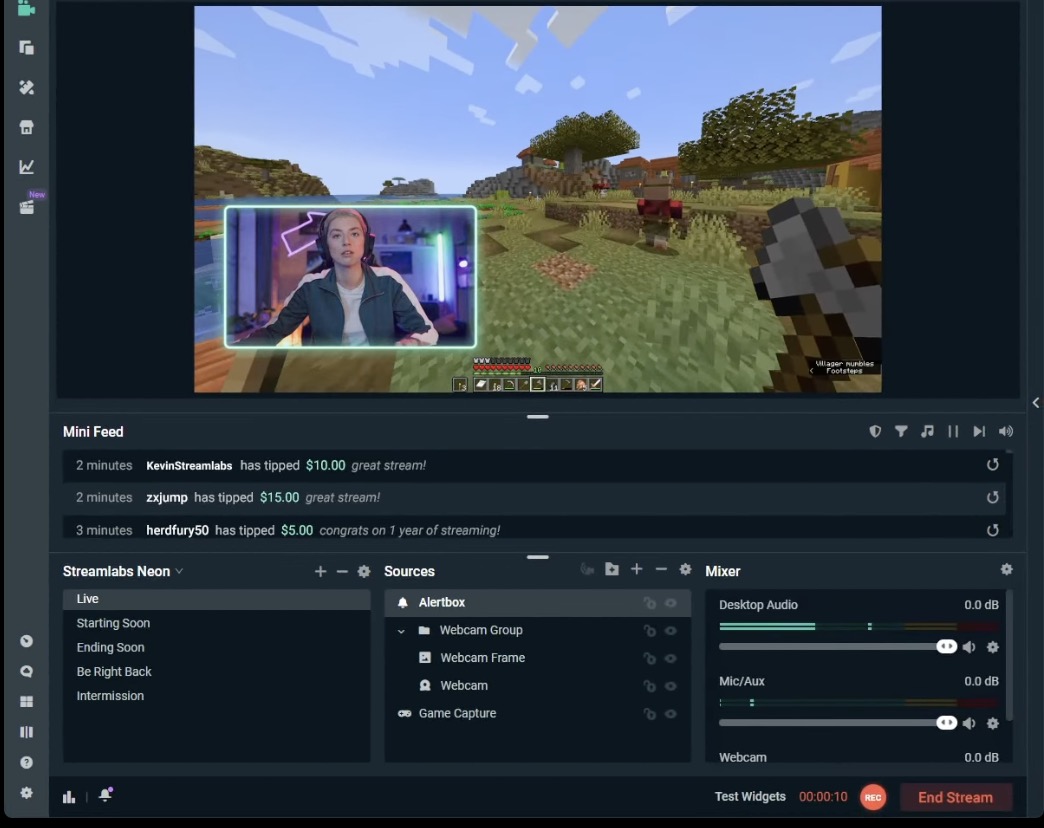Mute Mini Feed alert sounds
The height and width of the screenshot is (828, 1044).
[1006, 432]
